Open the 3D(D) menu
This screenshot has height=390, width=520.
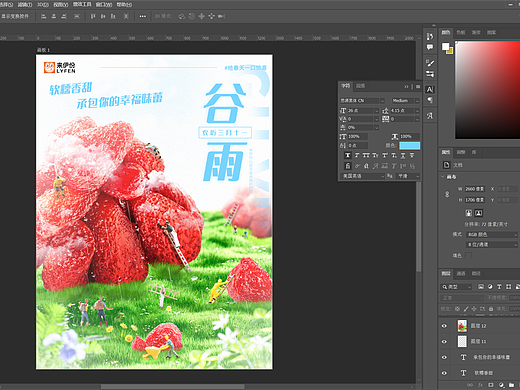click(42, 4)
